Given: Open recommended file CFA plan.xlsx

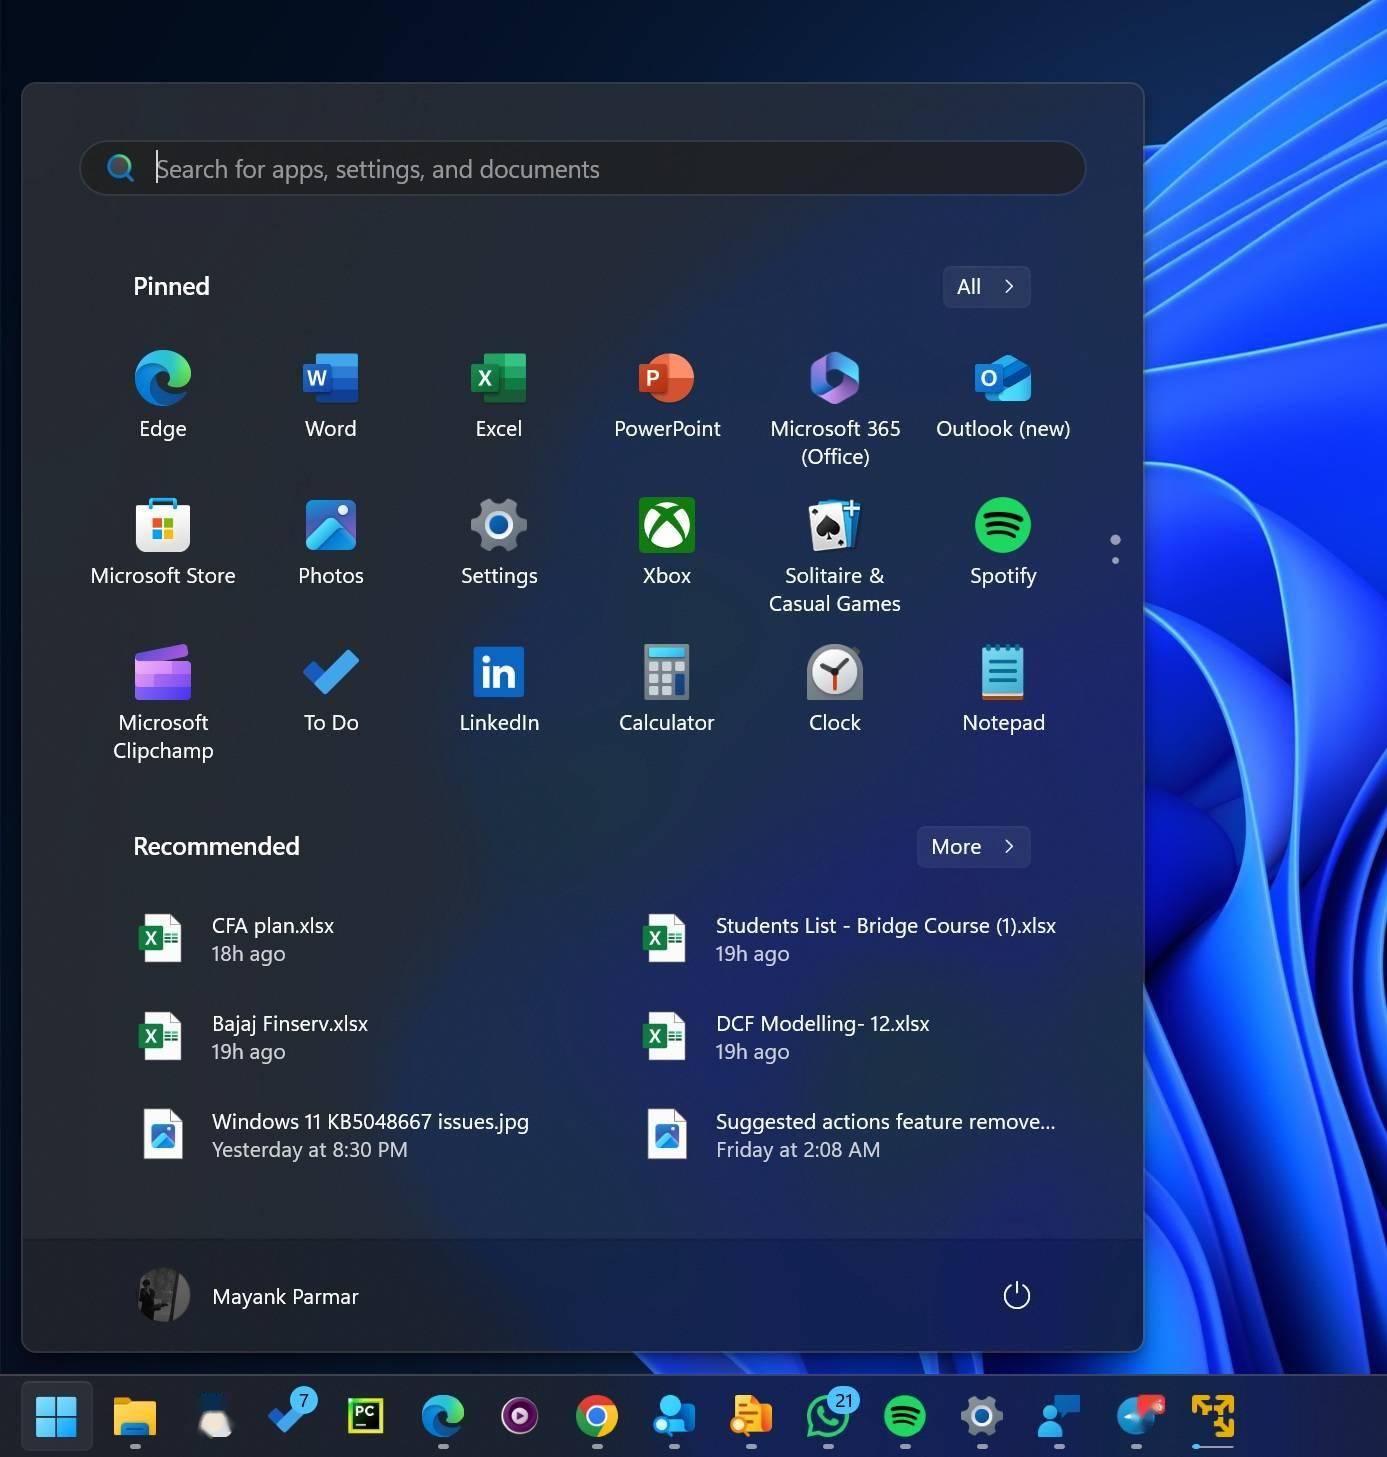Looking at the screenshot, I should pos(238,939).
